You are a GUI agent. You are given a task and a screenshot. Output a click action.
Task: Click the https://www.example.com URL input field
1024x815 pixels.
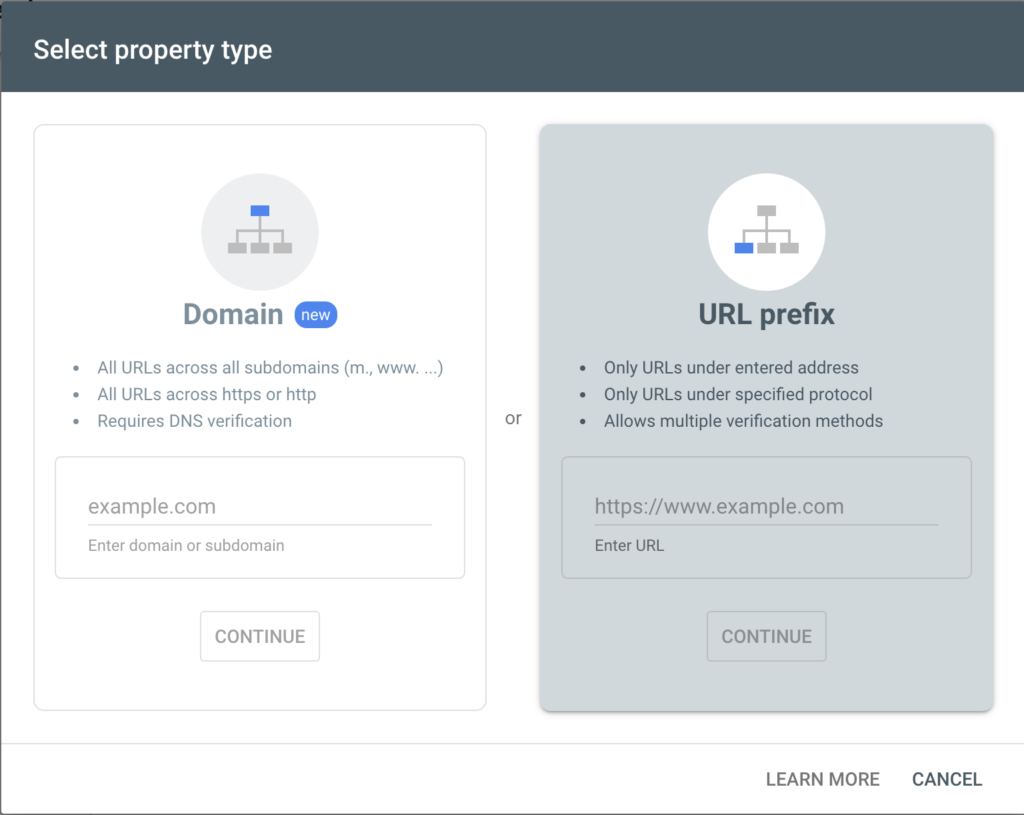click(766, 506)
